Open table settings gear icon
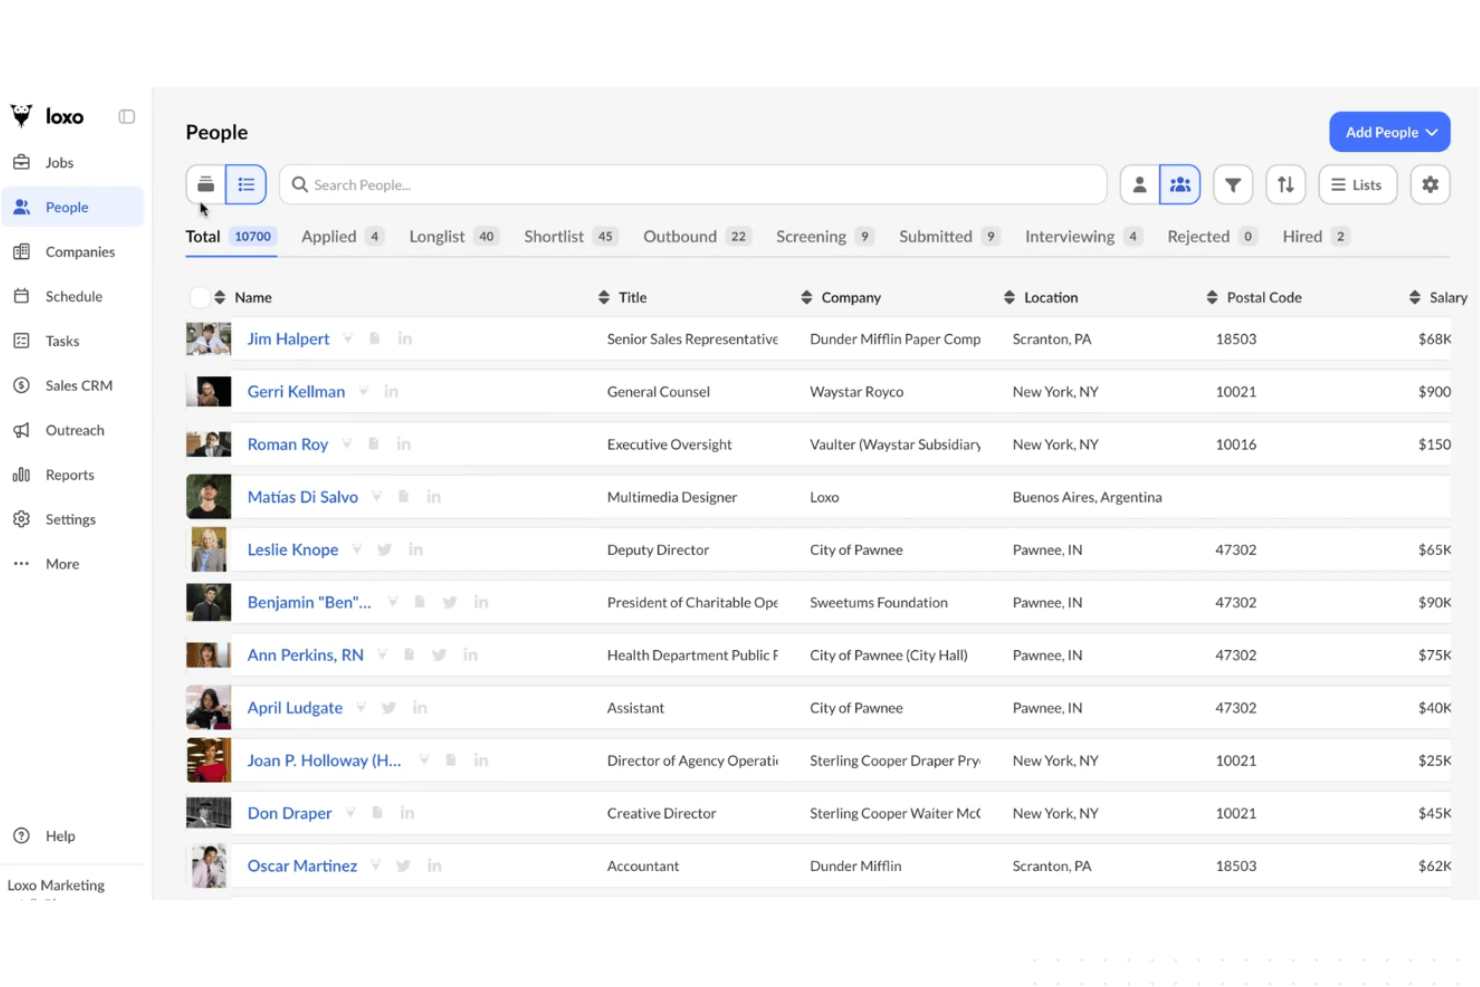The height and width of the screenshot is (987, 1480). 1430,185
